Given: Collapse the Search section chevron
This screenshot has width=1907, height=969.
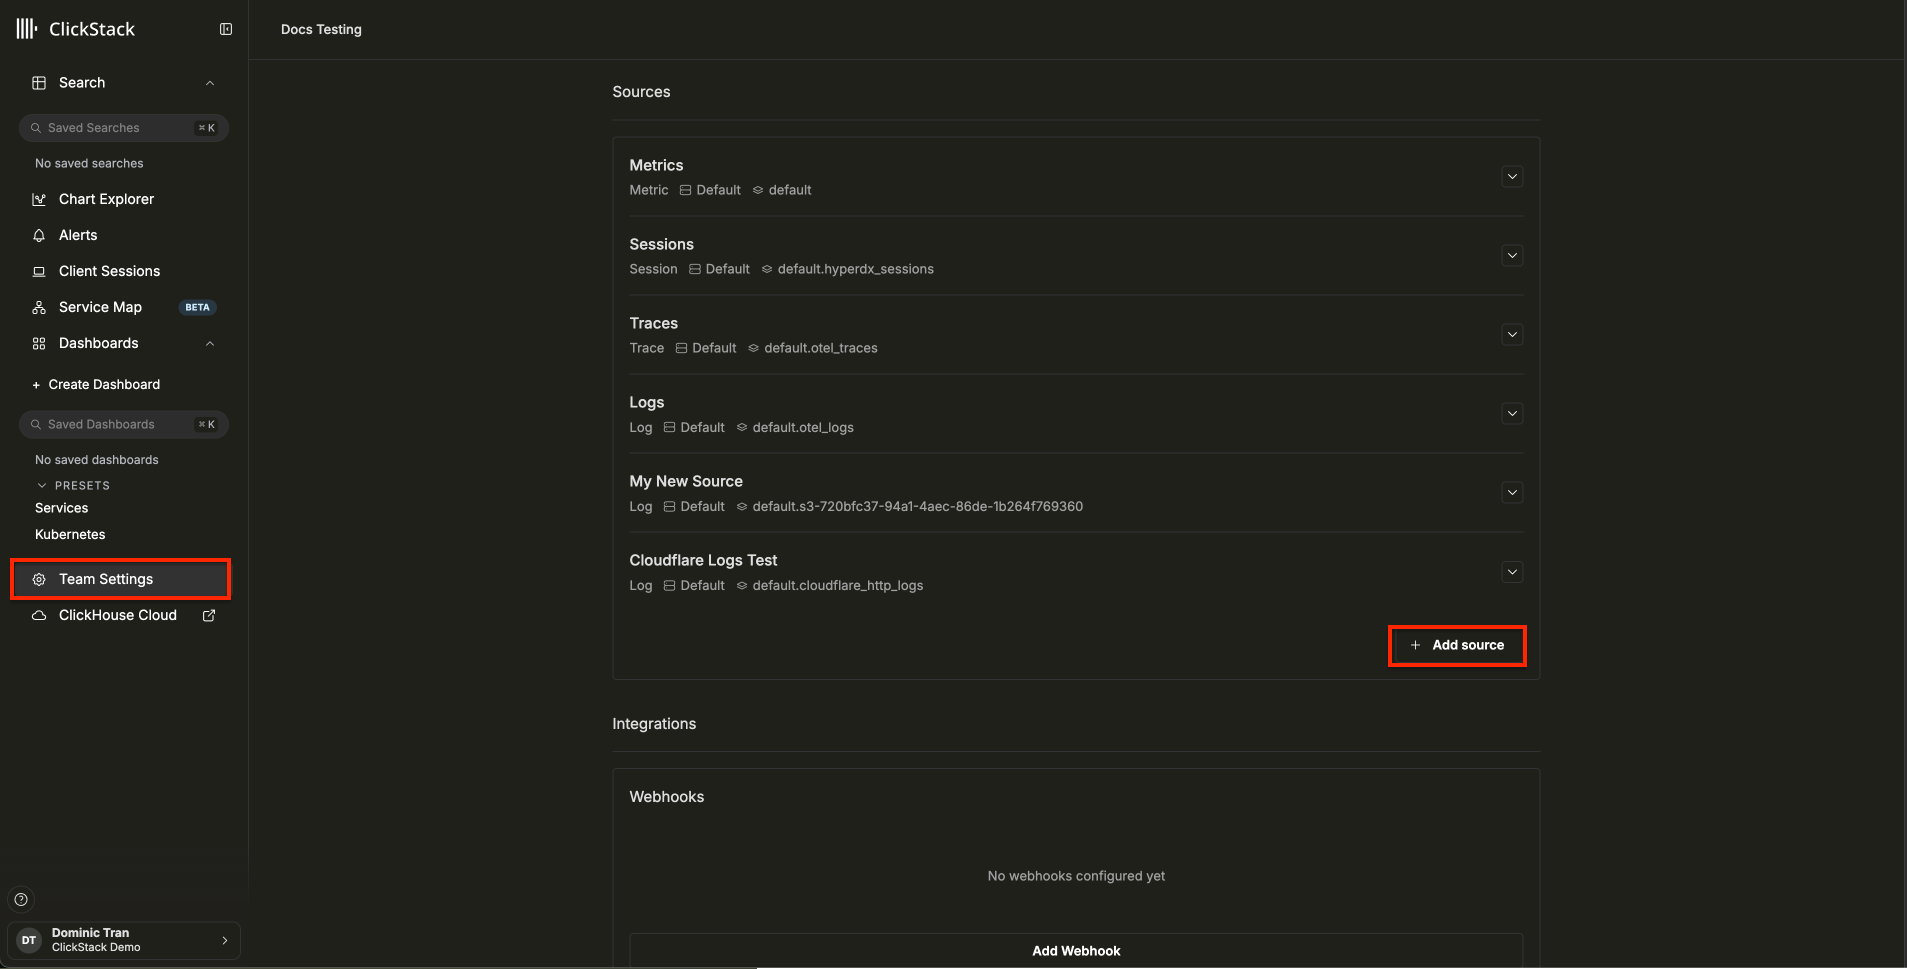Looking at the screenshot, I should click(210, 83).
